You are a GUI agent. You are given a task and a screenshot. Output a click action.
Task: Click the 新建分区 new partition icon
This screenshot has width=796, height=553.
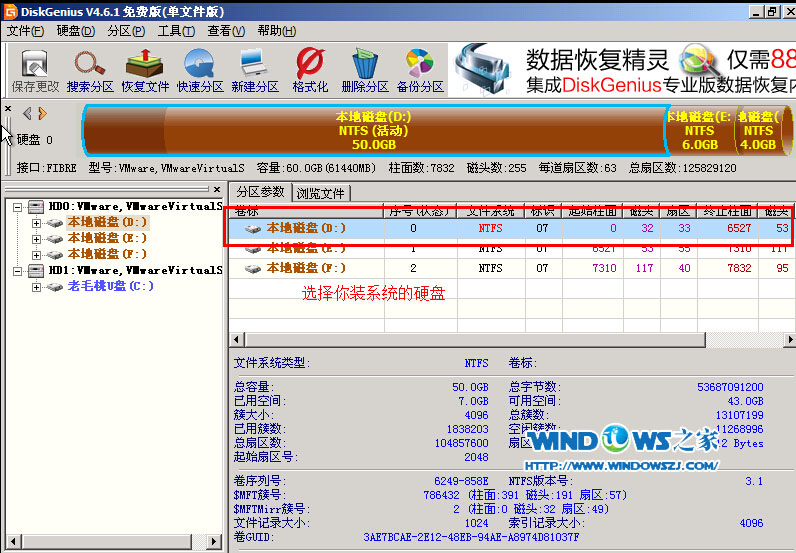tap(254, 70)
